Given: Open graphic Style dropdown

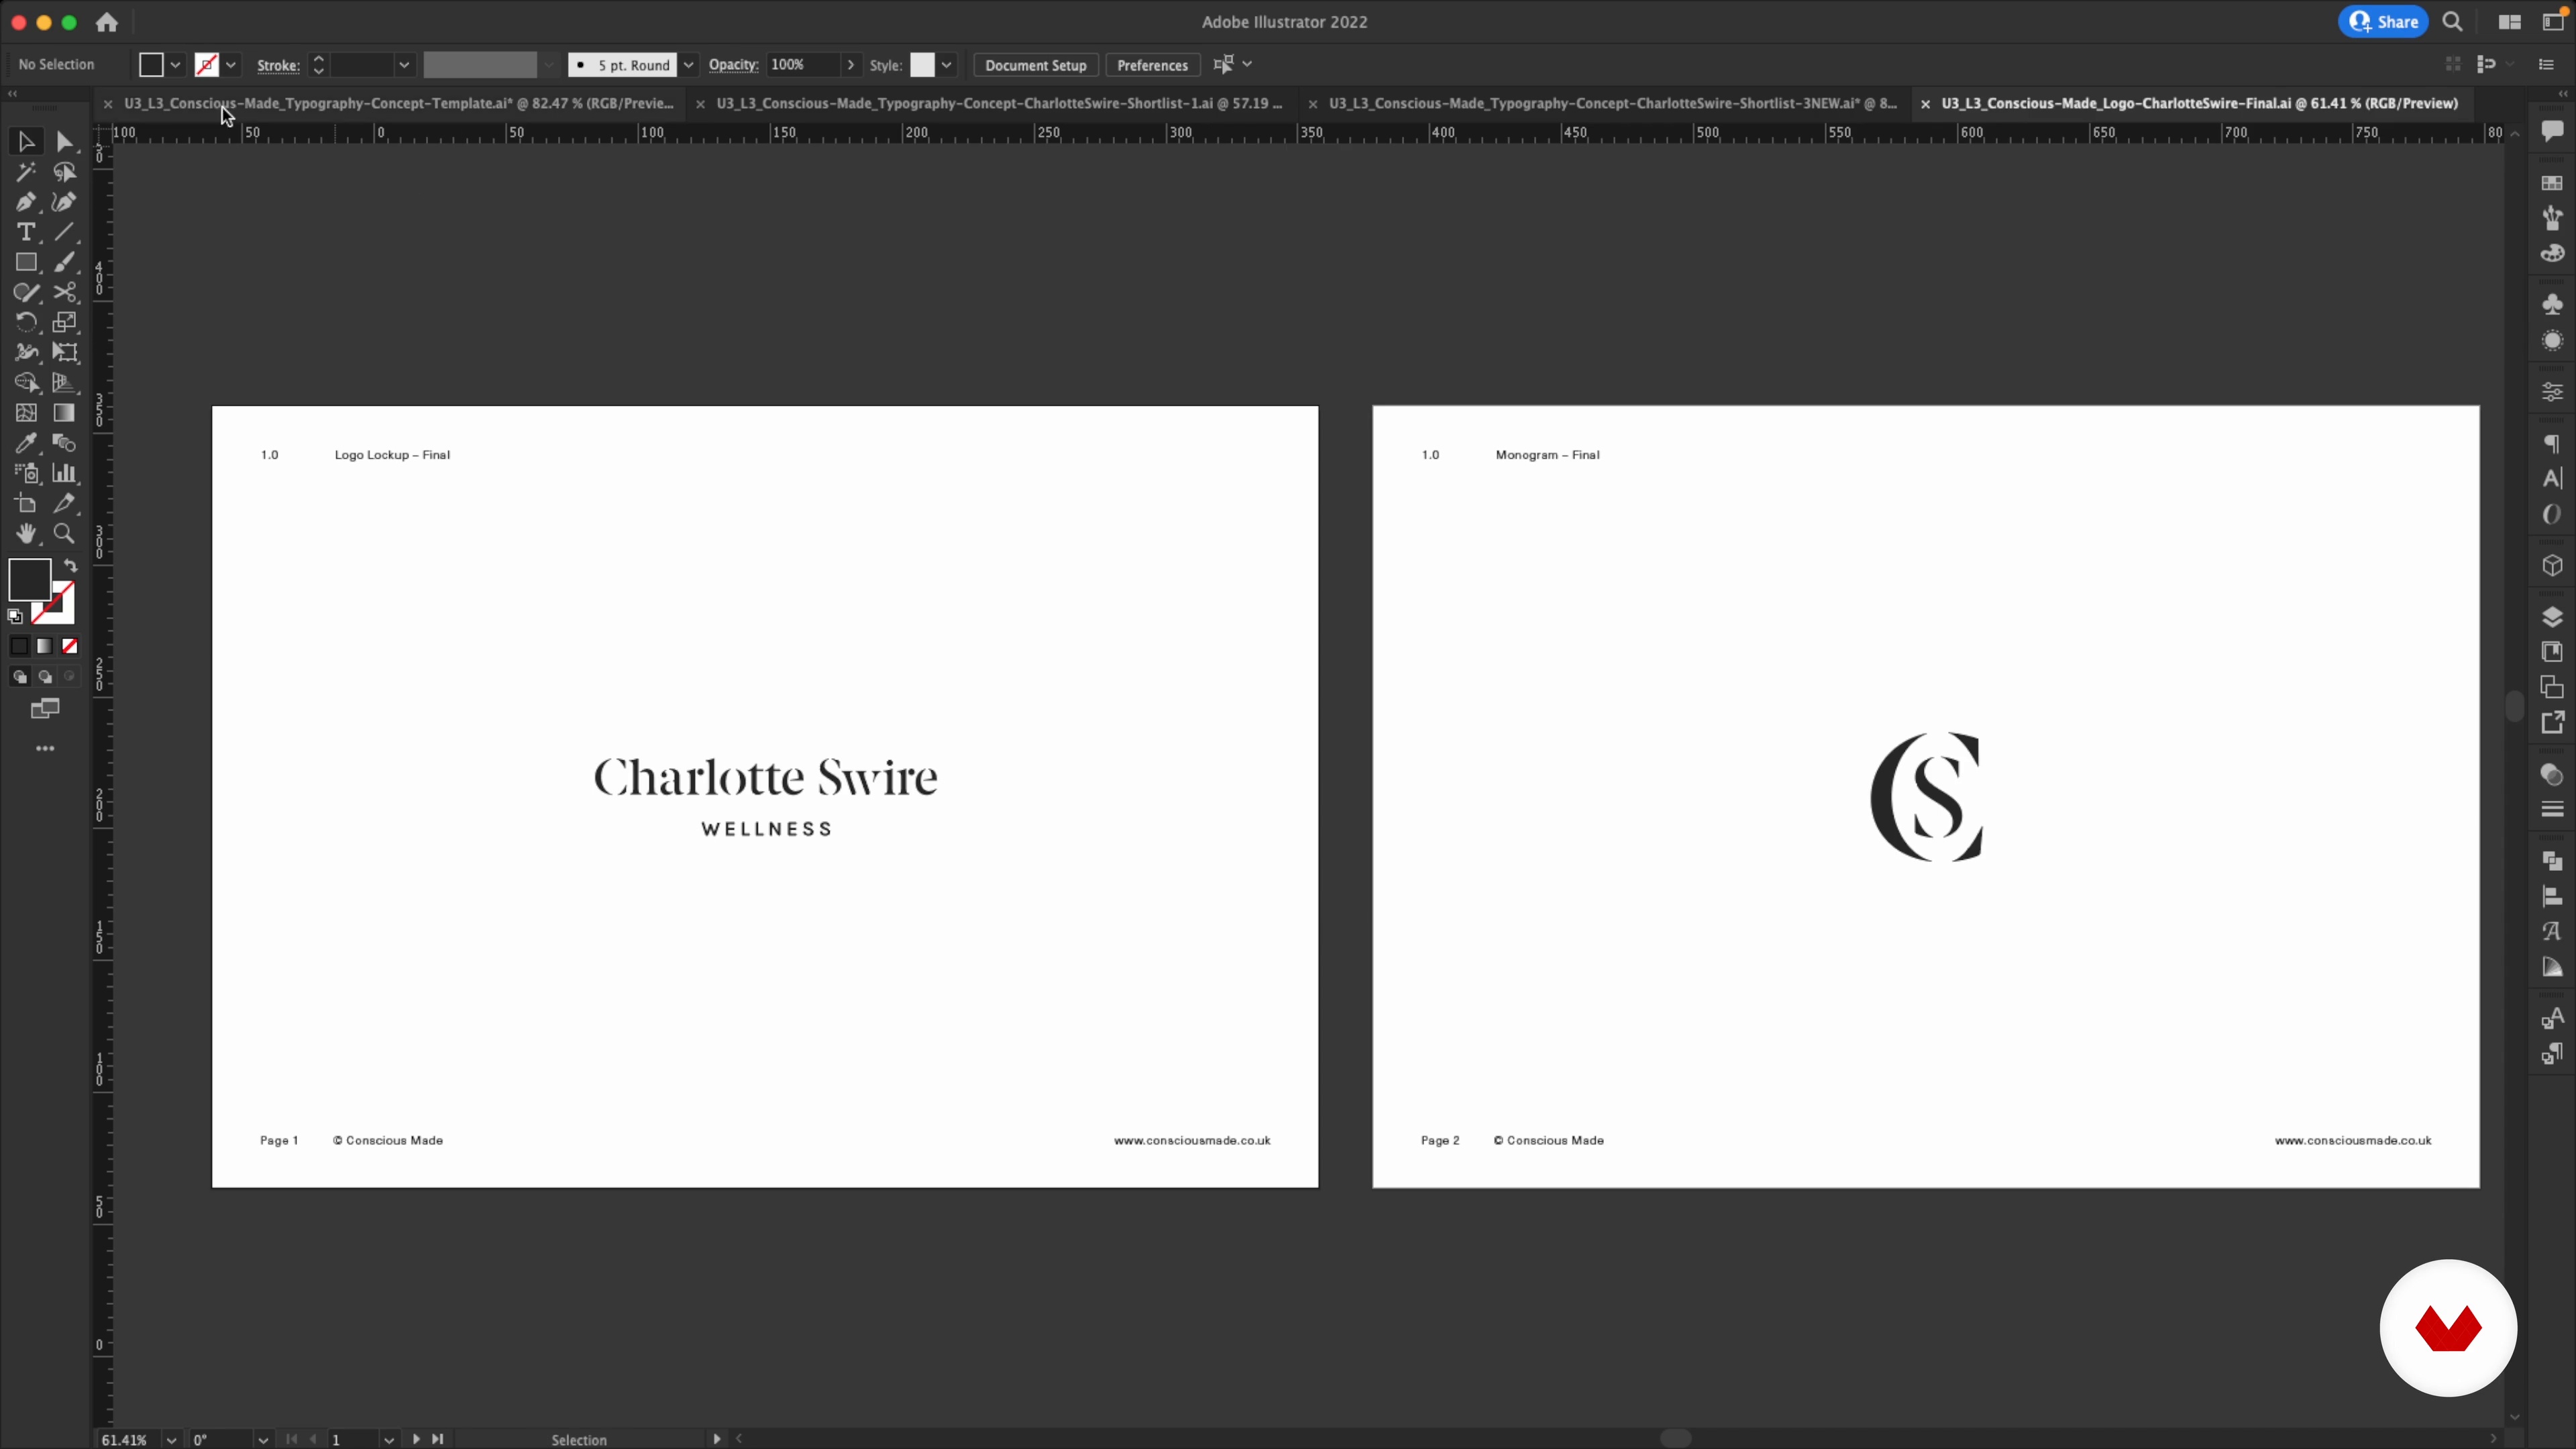Looking at the screenshot, I should coord(946,65).
